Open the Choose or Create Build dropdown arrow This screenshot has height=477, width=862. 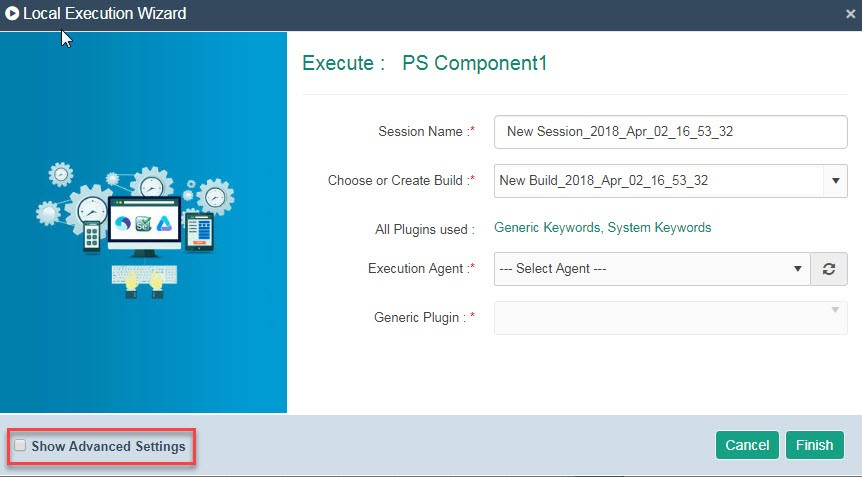click(x=835, y=181)
